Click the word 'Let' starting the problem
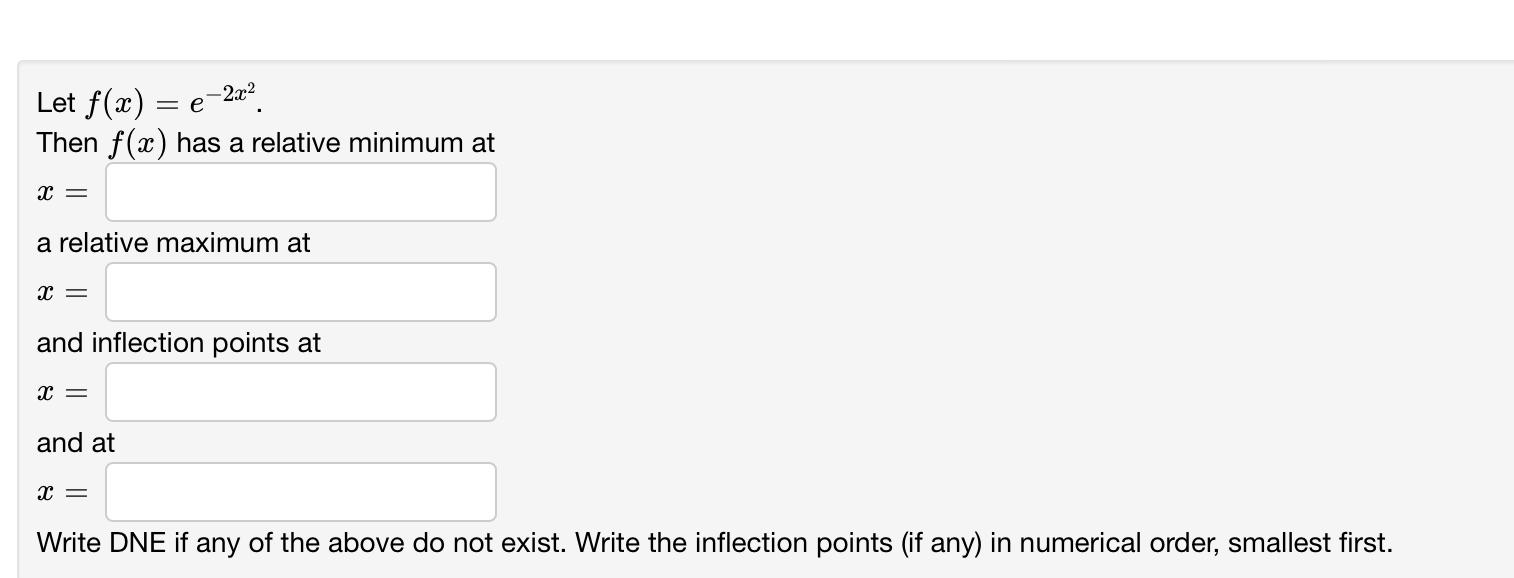This screenshot has width=1514, height=578. [57, 101]
